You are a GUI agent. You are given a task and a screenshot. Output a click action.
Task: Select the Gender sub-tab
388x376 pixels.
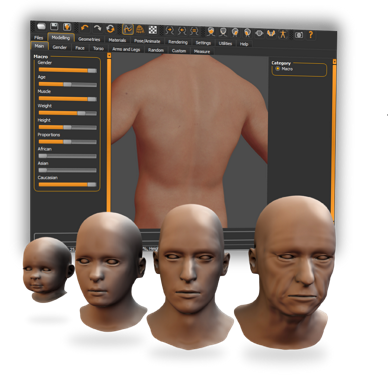click(60, 47)
